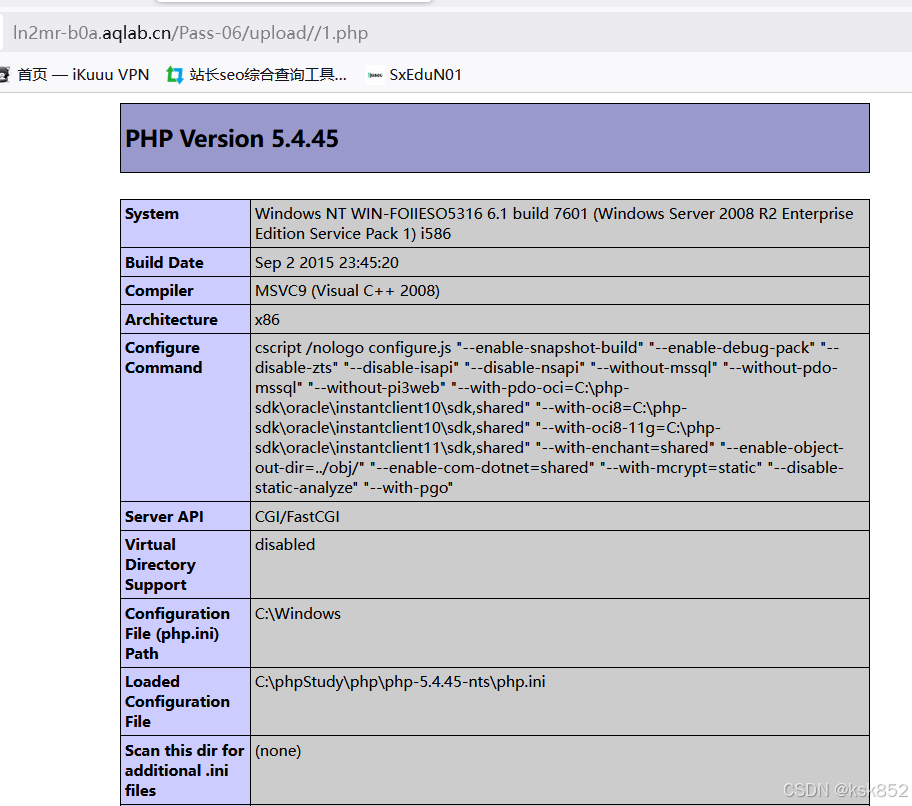
Task: Open the SxEduN01 bookmark
Action: 414,75
